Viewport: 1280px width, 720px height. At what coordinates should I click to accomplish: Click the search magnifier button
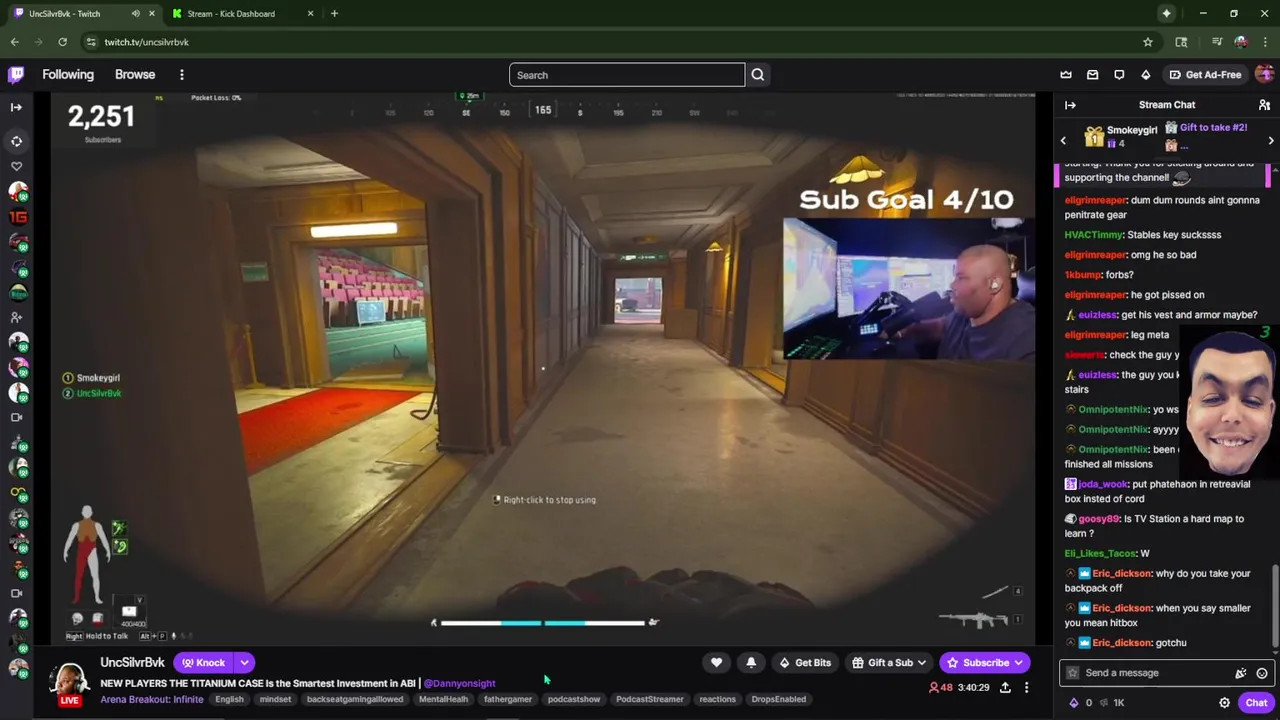[758, 75]
